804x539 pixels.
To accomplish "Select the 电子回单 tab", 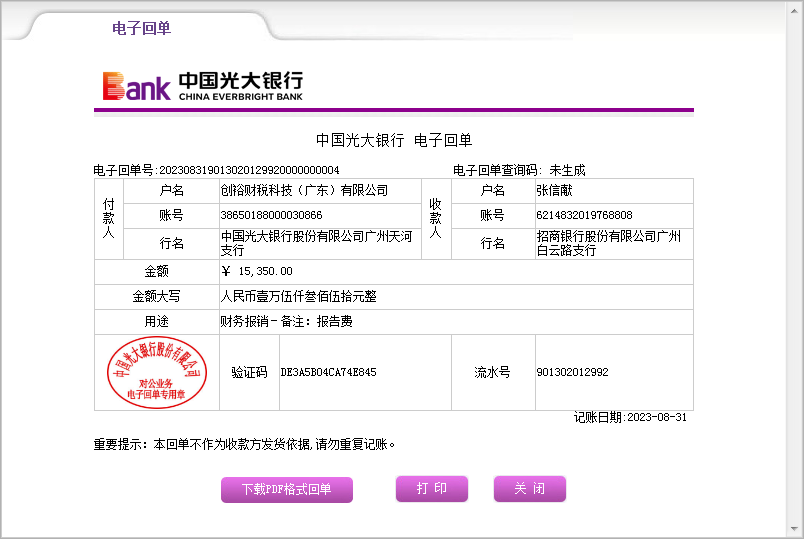I will (142, 28).
